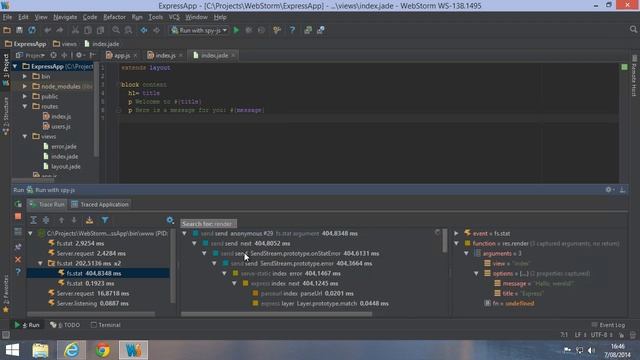
Task: Click the blue filter funnel icon
Action: point(105,220)
